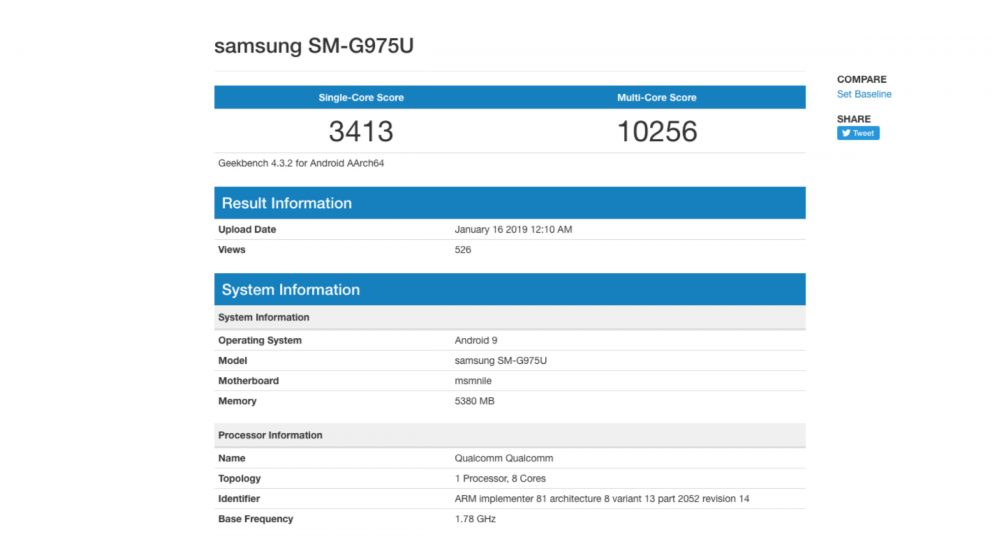Click the Android 9 operating system value
Image resolution: width=1000 pixels, height=560 pixels.
click(x=476, y=341)
